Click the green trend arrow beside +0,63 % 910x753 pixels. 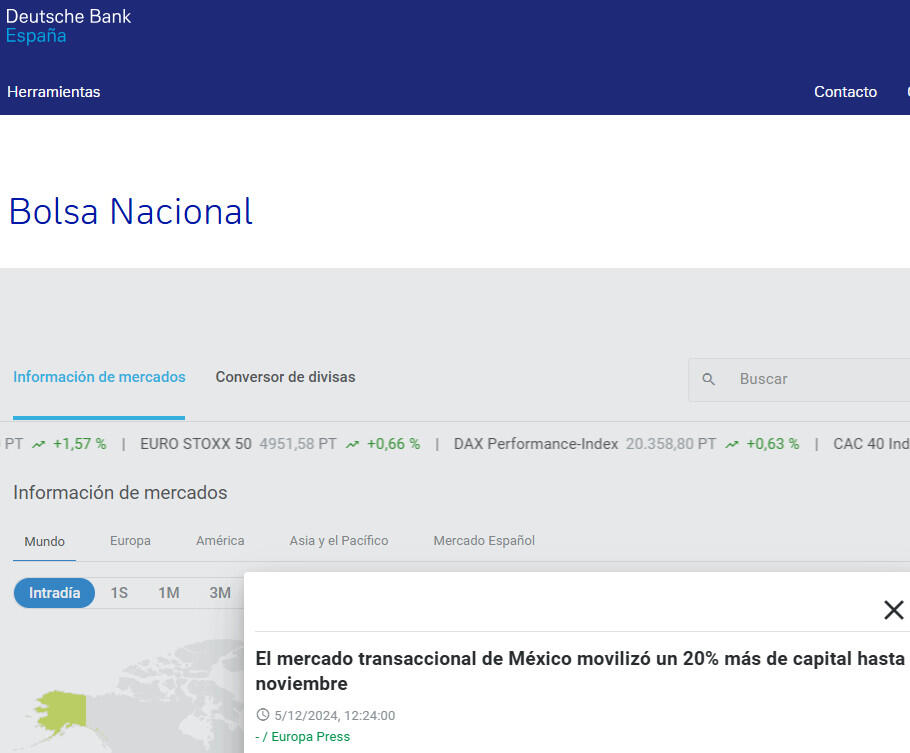click(731, 444)
